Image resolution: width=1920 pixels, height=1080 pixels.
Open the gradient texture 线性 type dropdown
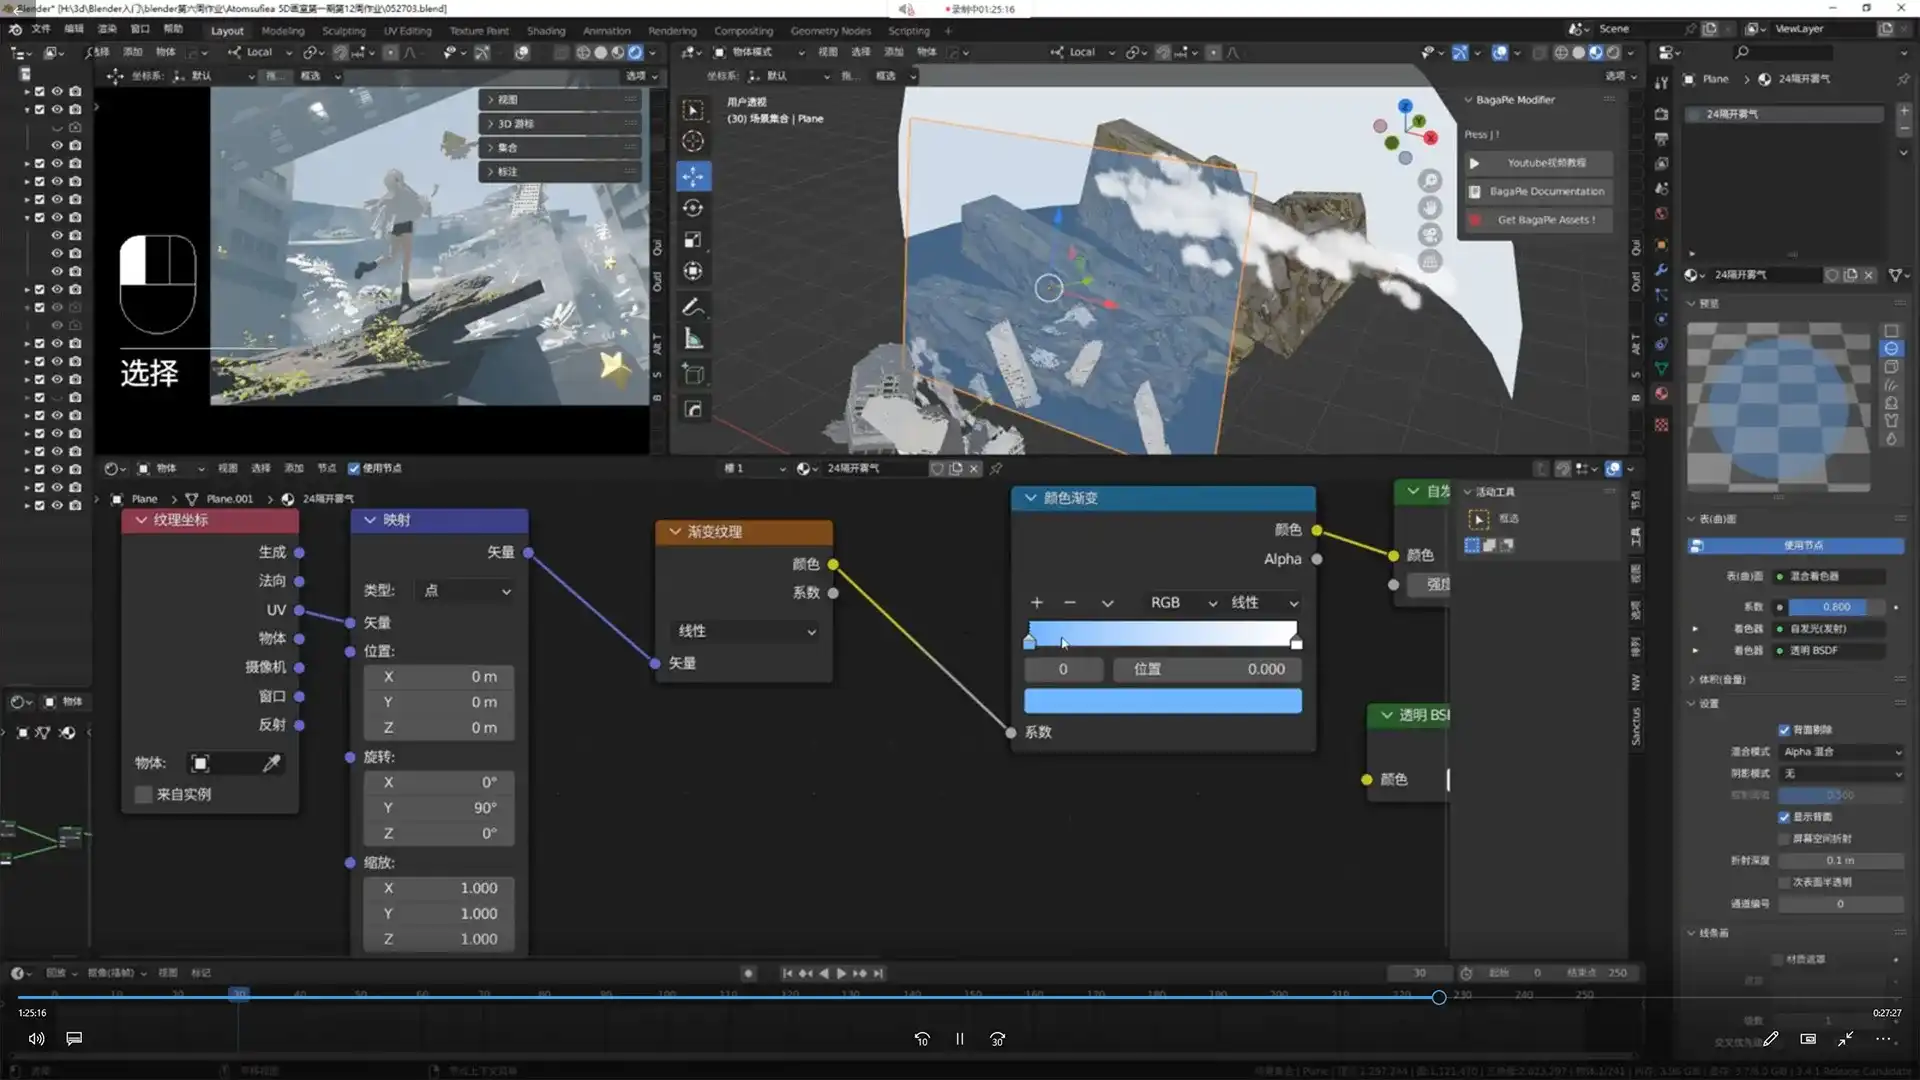pyautogui.click(x=746, y=631)
